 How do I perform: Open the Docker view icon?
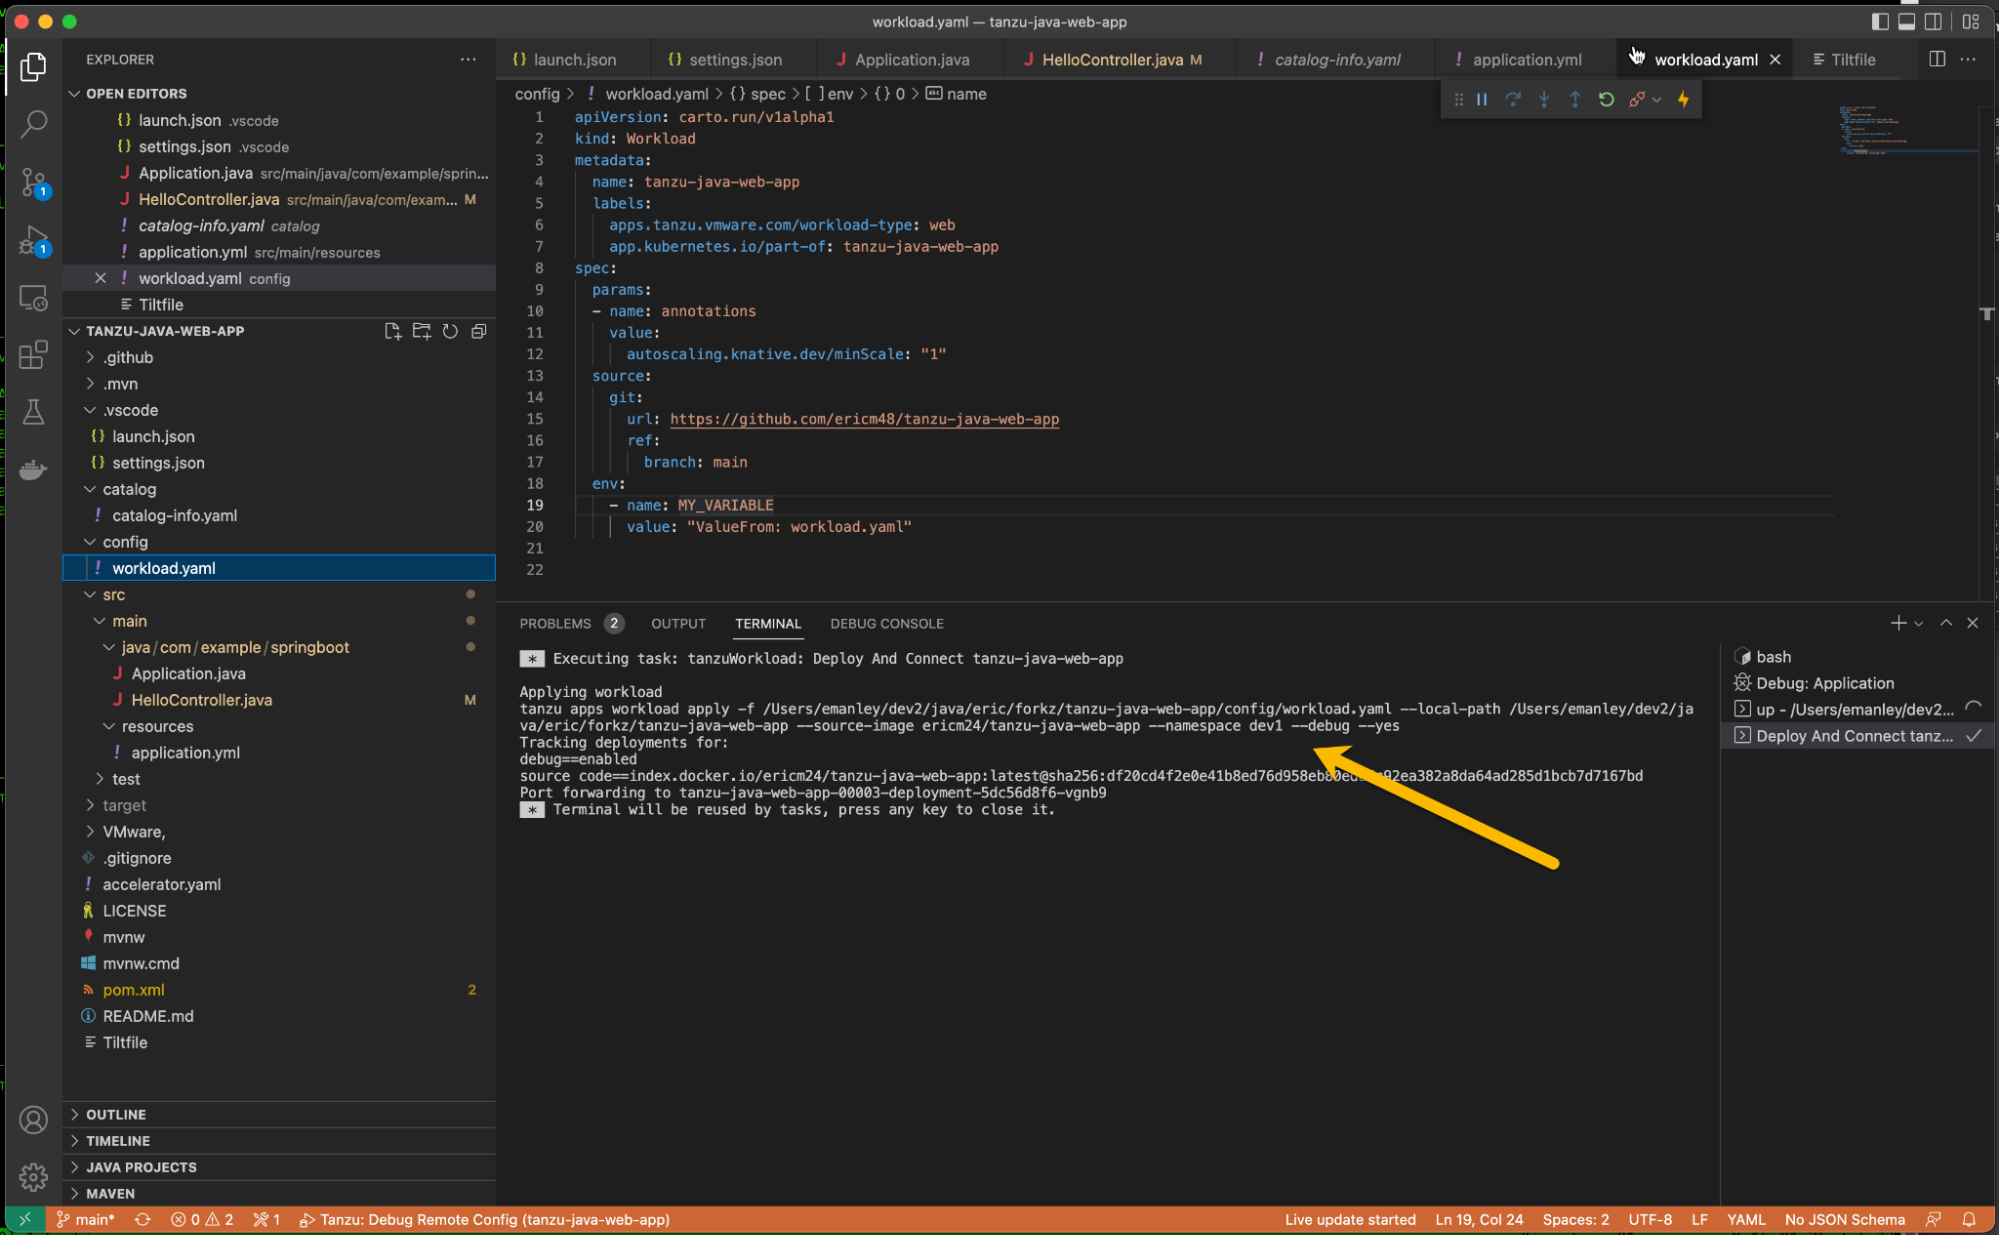[33, 470]
